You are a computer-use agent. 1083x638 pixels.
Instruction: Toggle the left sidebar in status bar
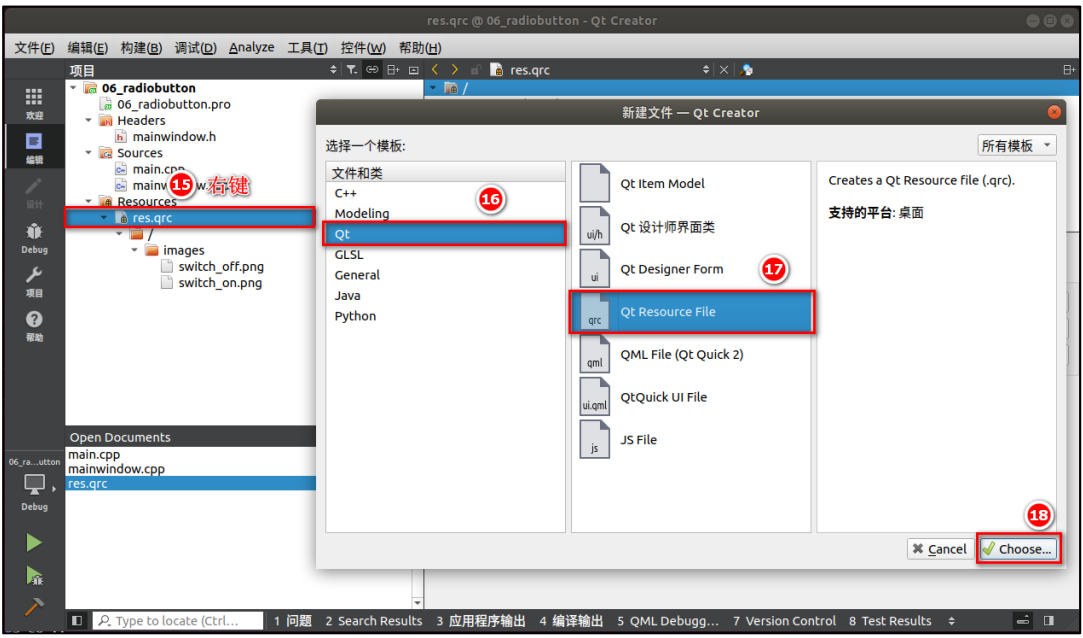point(77,621)
